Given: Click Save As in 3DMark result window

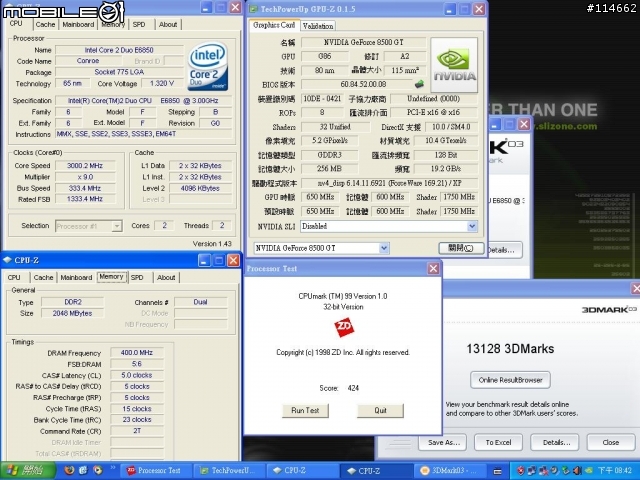Looking at the screenshot, I should (x=443, y=442).
